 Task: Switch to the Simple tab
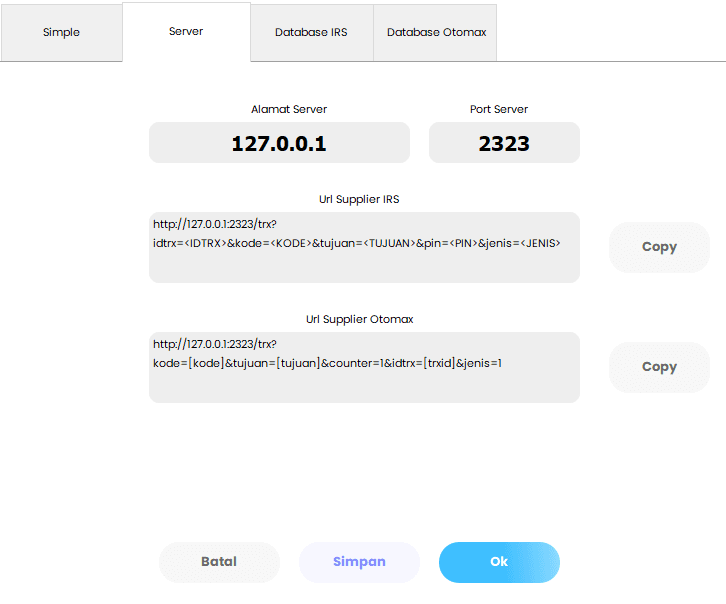click(x=61, y=32)
